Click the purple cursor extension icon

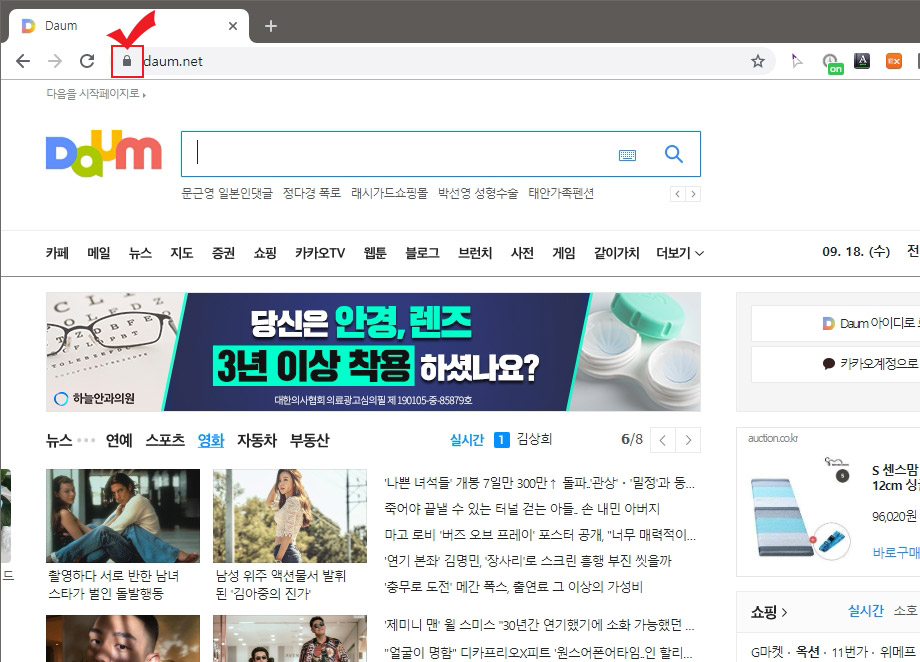pyautogui.click(x=796, y=61)
